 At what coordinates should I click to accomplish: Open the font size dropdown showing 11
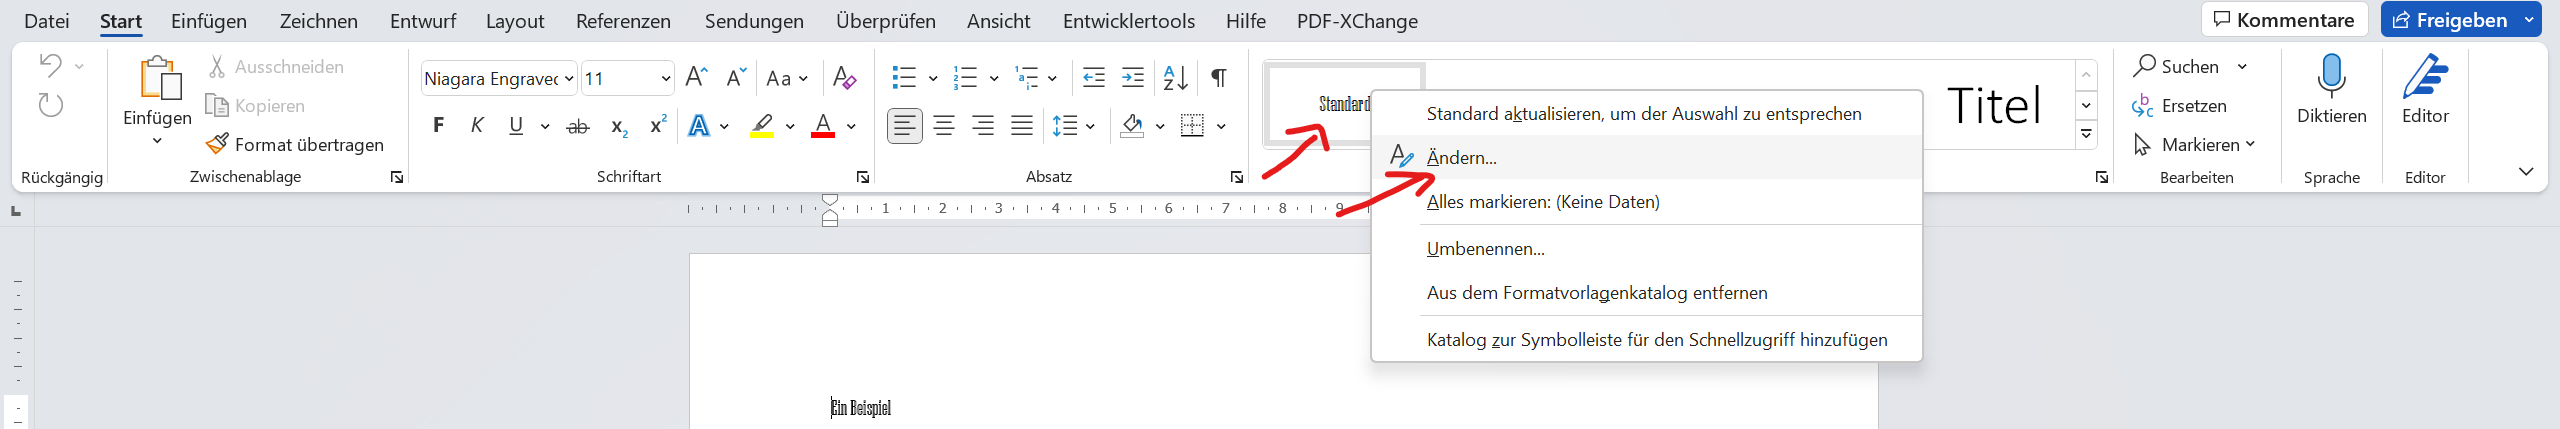pos(665,78)
